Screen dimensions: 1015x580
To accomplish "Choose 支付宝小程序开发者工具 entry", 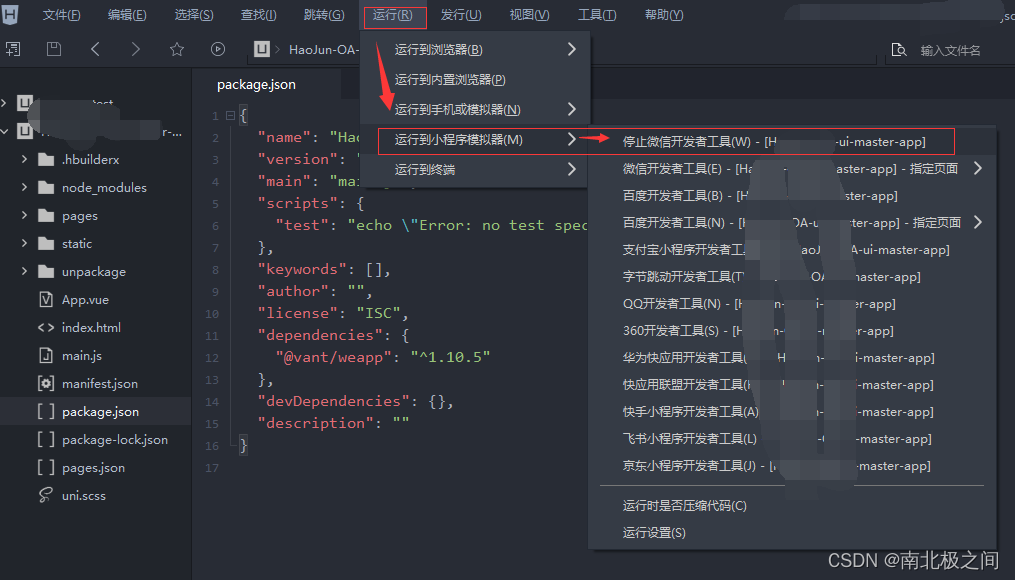I will click(x=792, y=250).
